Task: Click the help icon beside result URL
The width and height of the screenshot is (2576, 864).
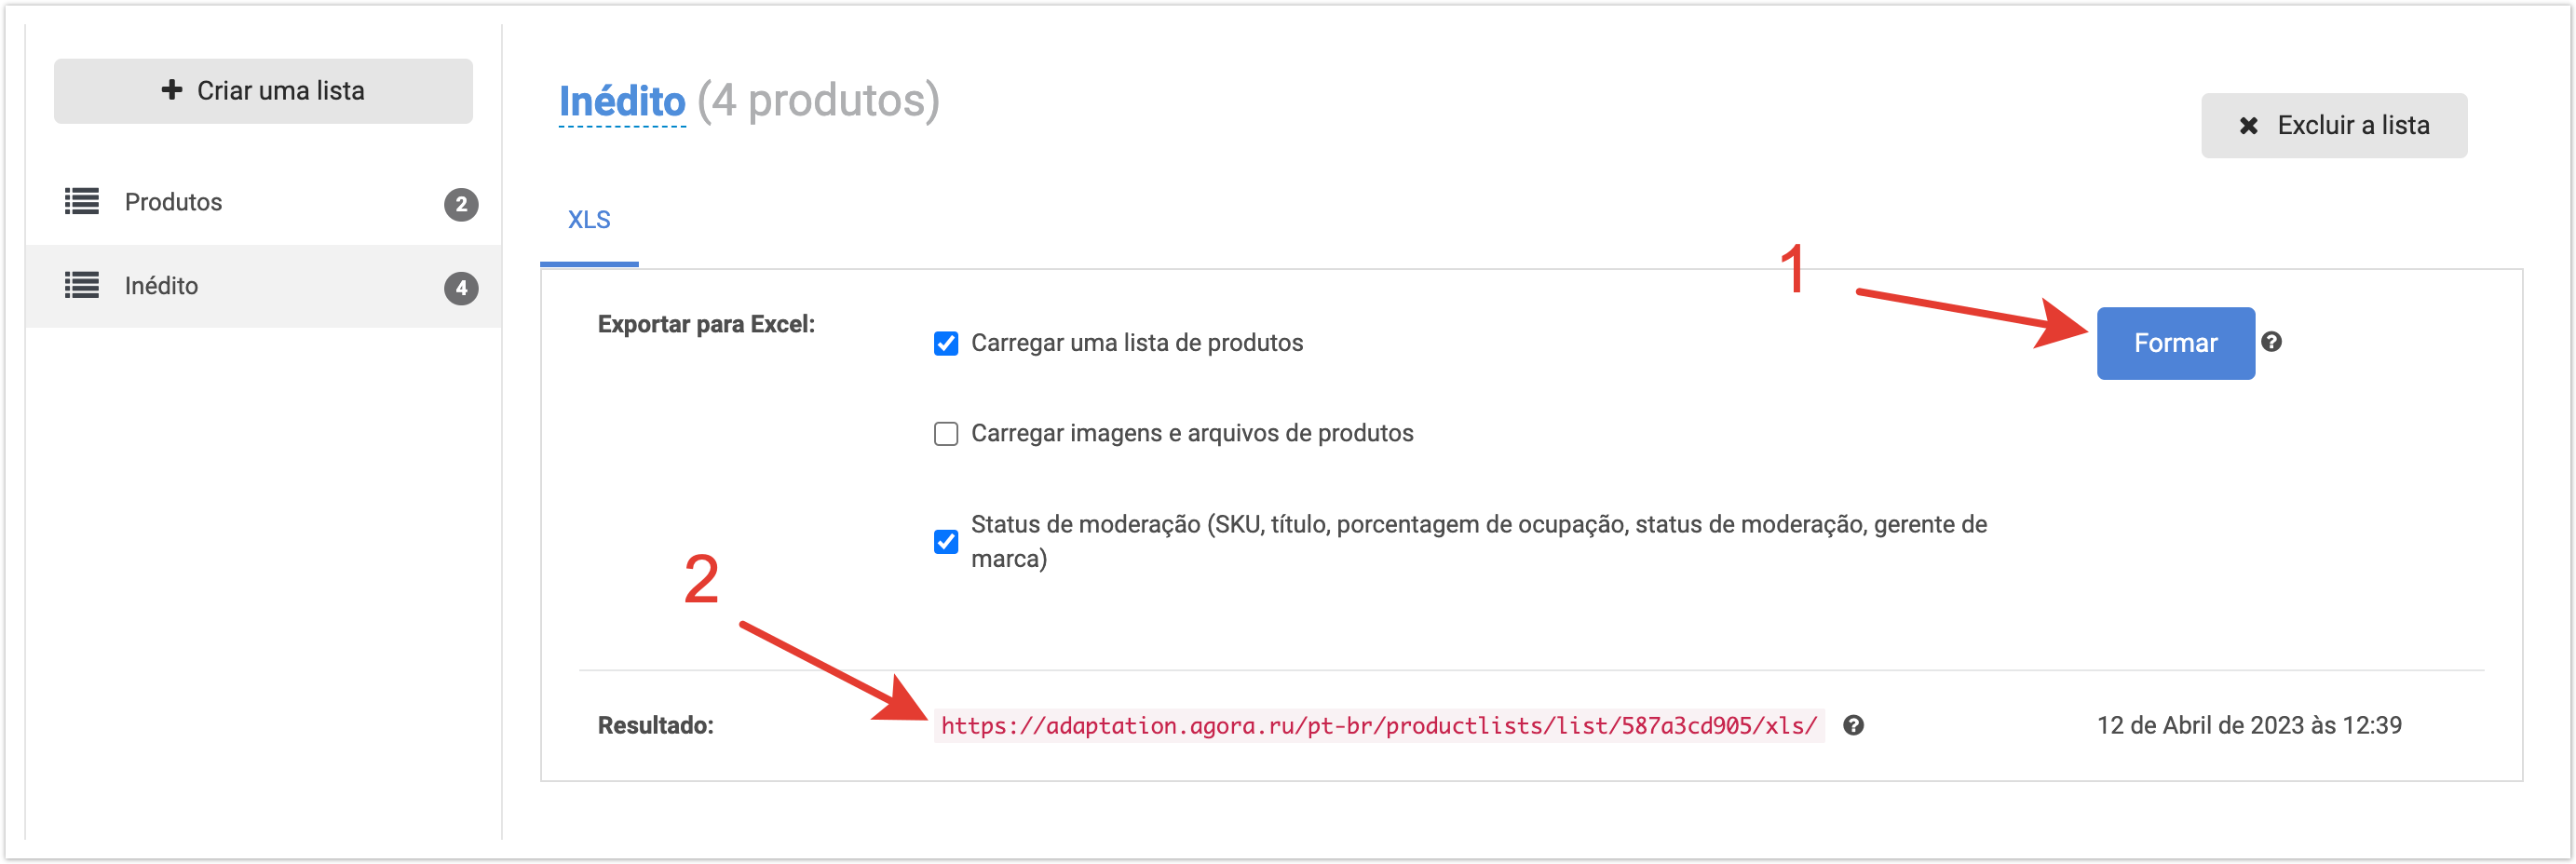Action: [1853, 725]
